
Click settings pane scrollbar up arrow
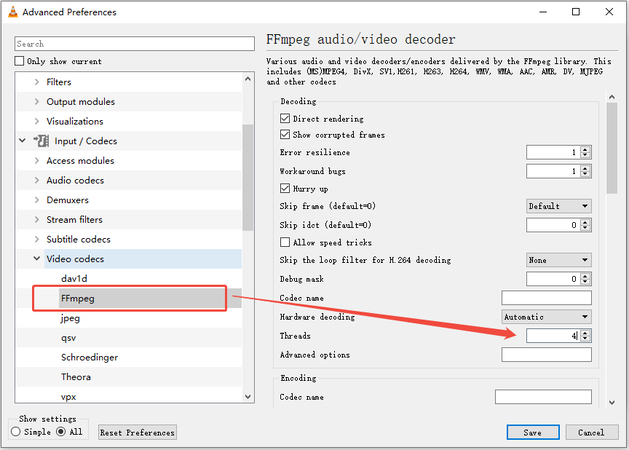coord(612,97)
